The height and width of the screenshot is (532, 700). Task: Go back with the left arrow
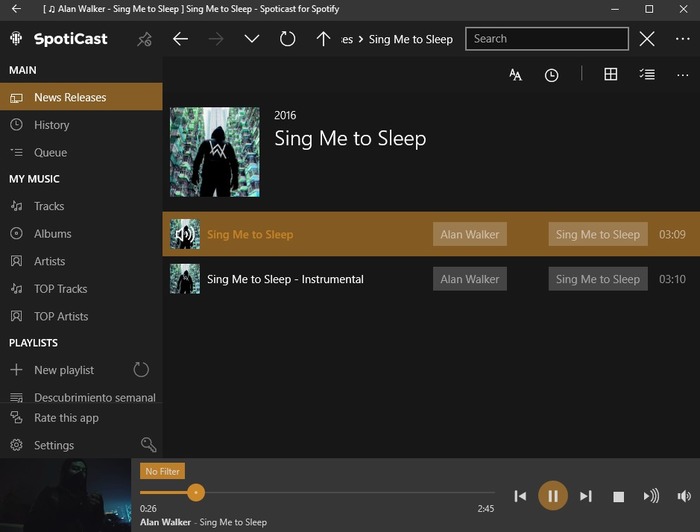click(x=180, y=39)
